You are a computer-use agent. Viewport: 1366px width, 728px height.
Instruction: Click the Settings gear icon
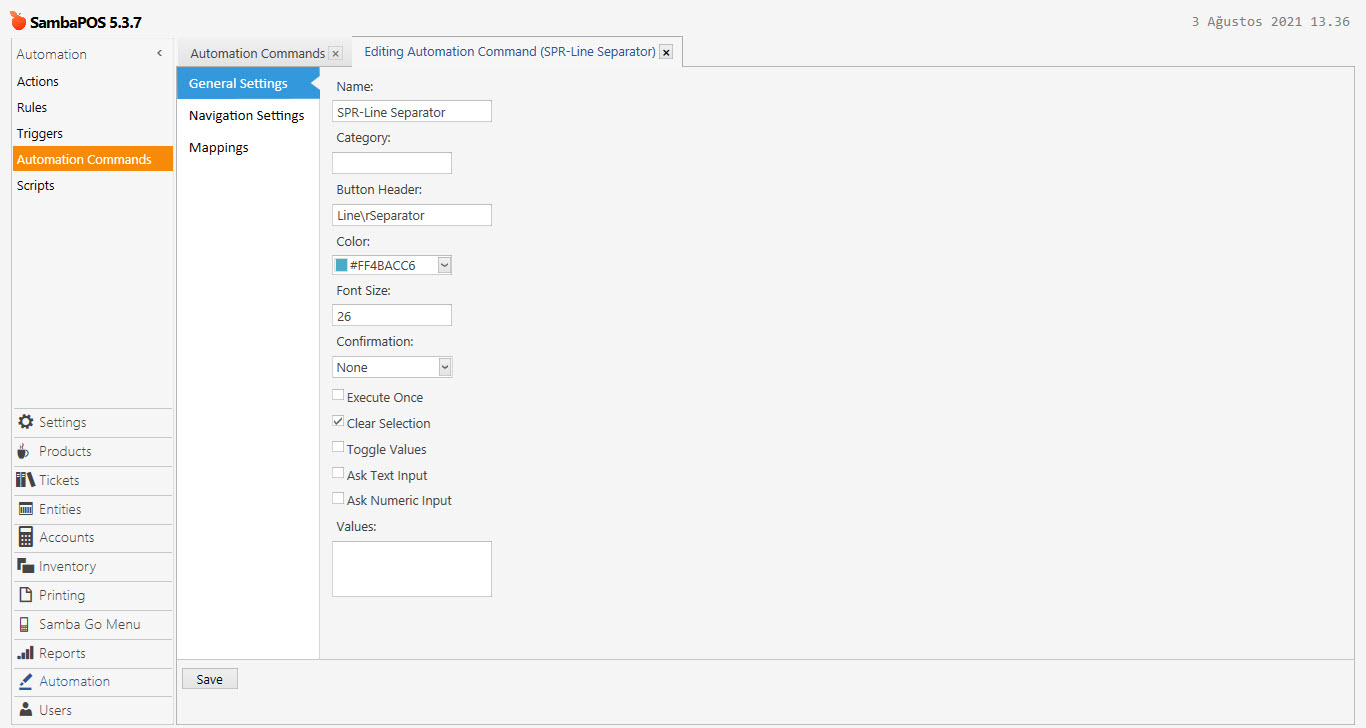pos(26,422)
